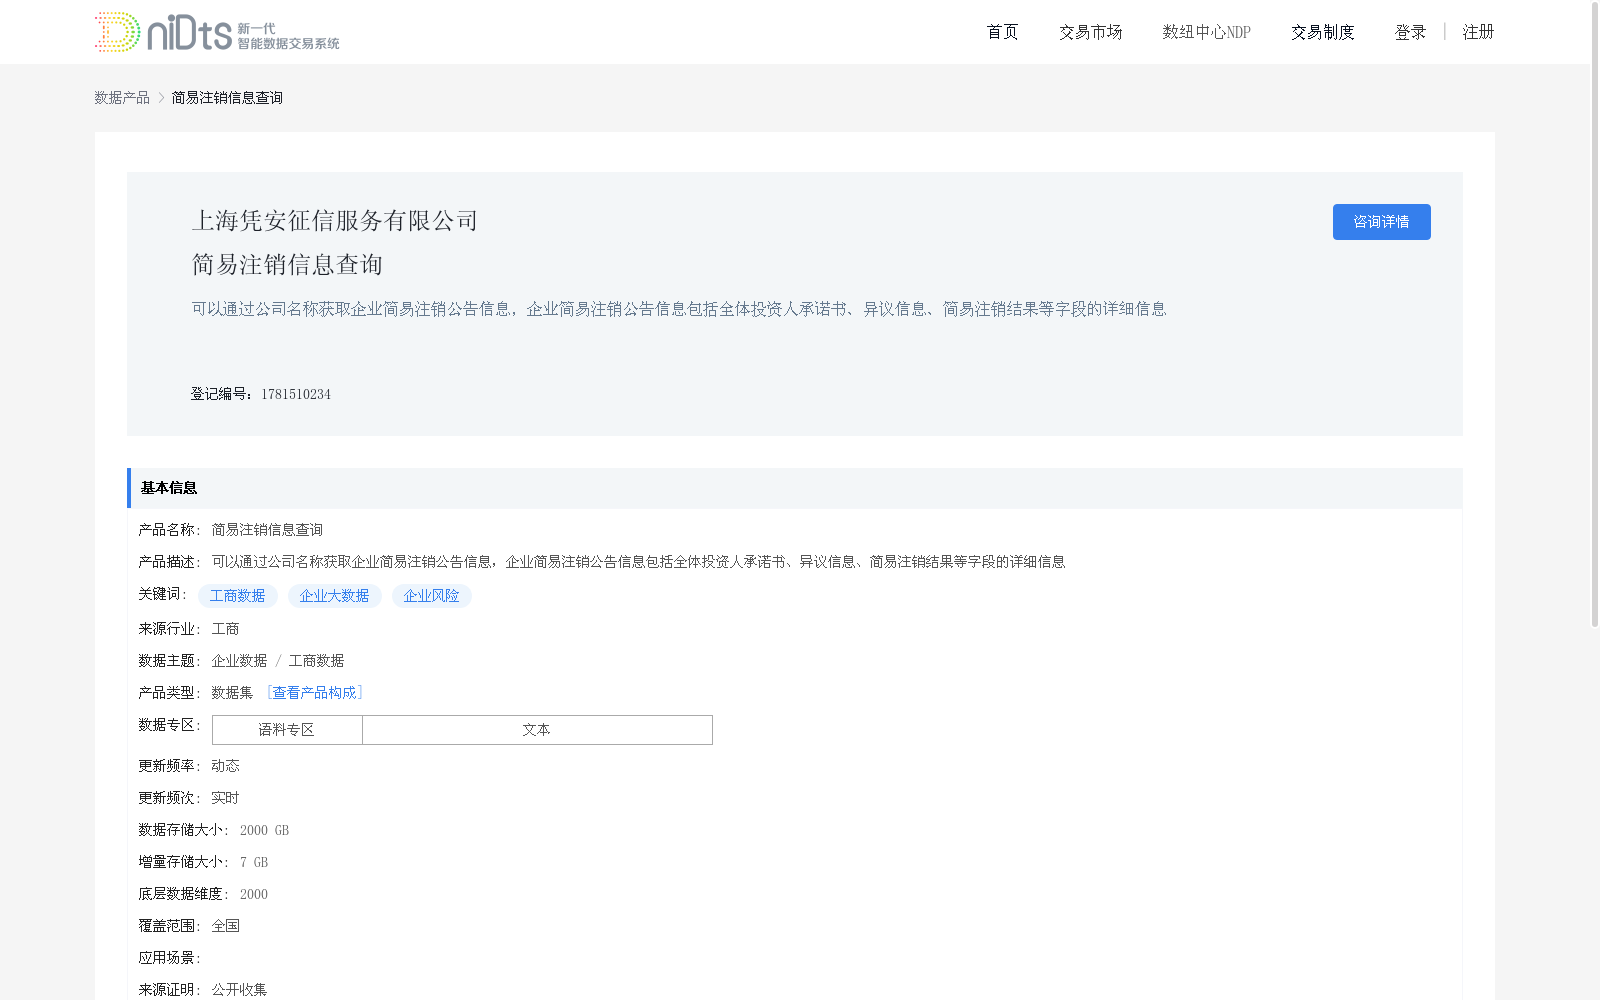Image resolution: width=1600 pixels, height=1000 pixels.
Task: Open 查看产品构成 link
Action: (314, 693)
